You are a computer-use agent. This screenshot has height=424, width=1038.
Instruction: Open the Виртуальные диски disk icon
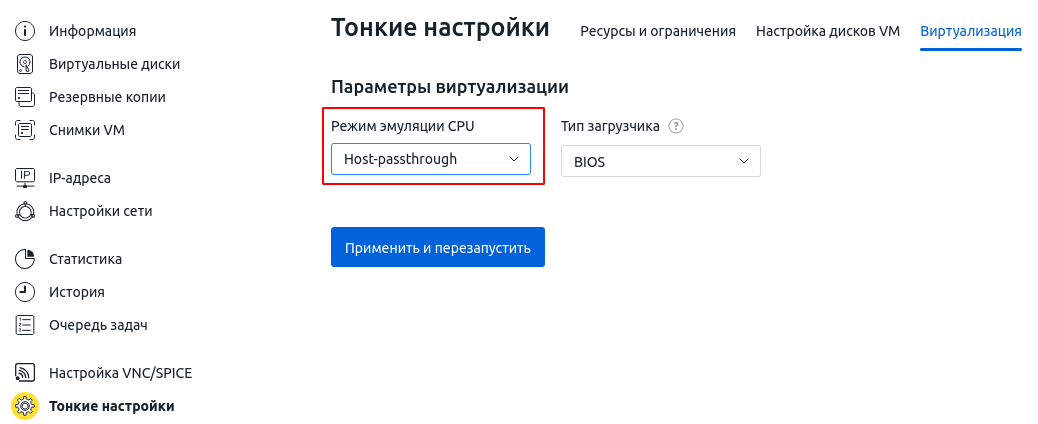point(24,64)
